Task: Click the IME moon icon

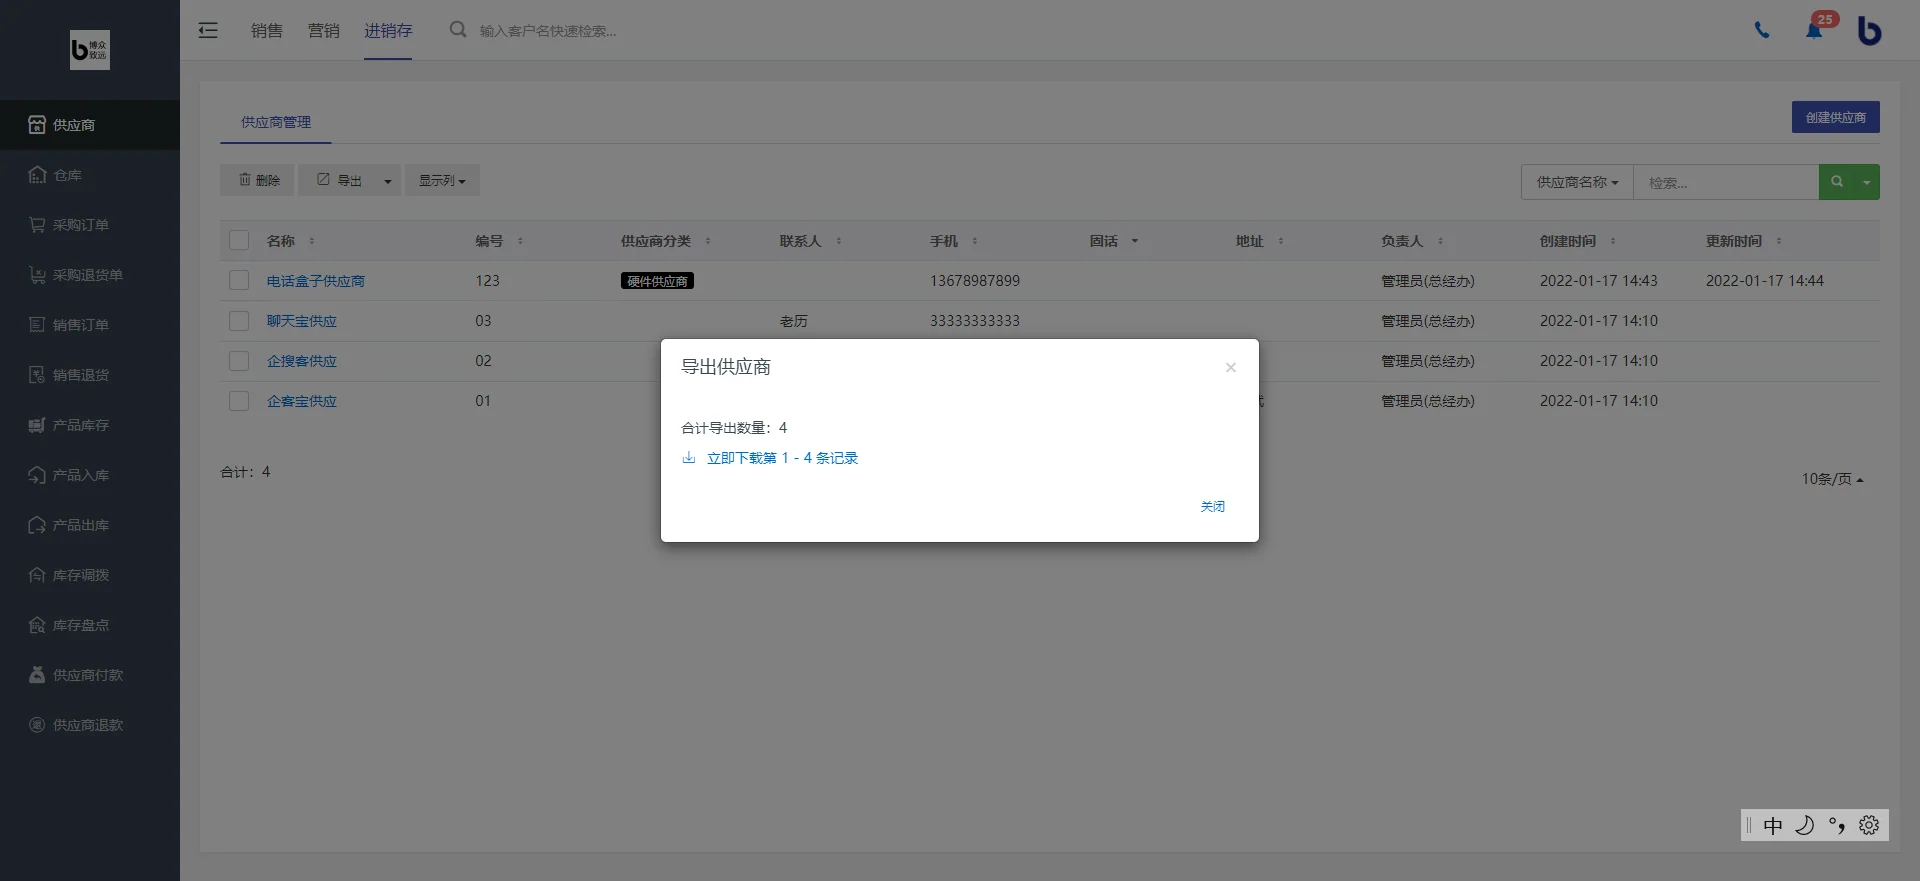Action: (1805, 825)
